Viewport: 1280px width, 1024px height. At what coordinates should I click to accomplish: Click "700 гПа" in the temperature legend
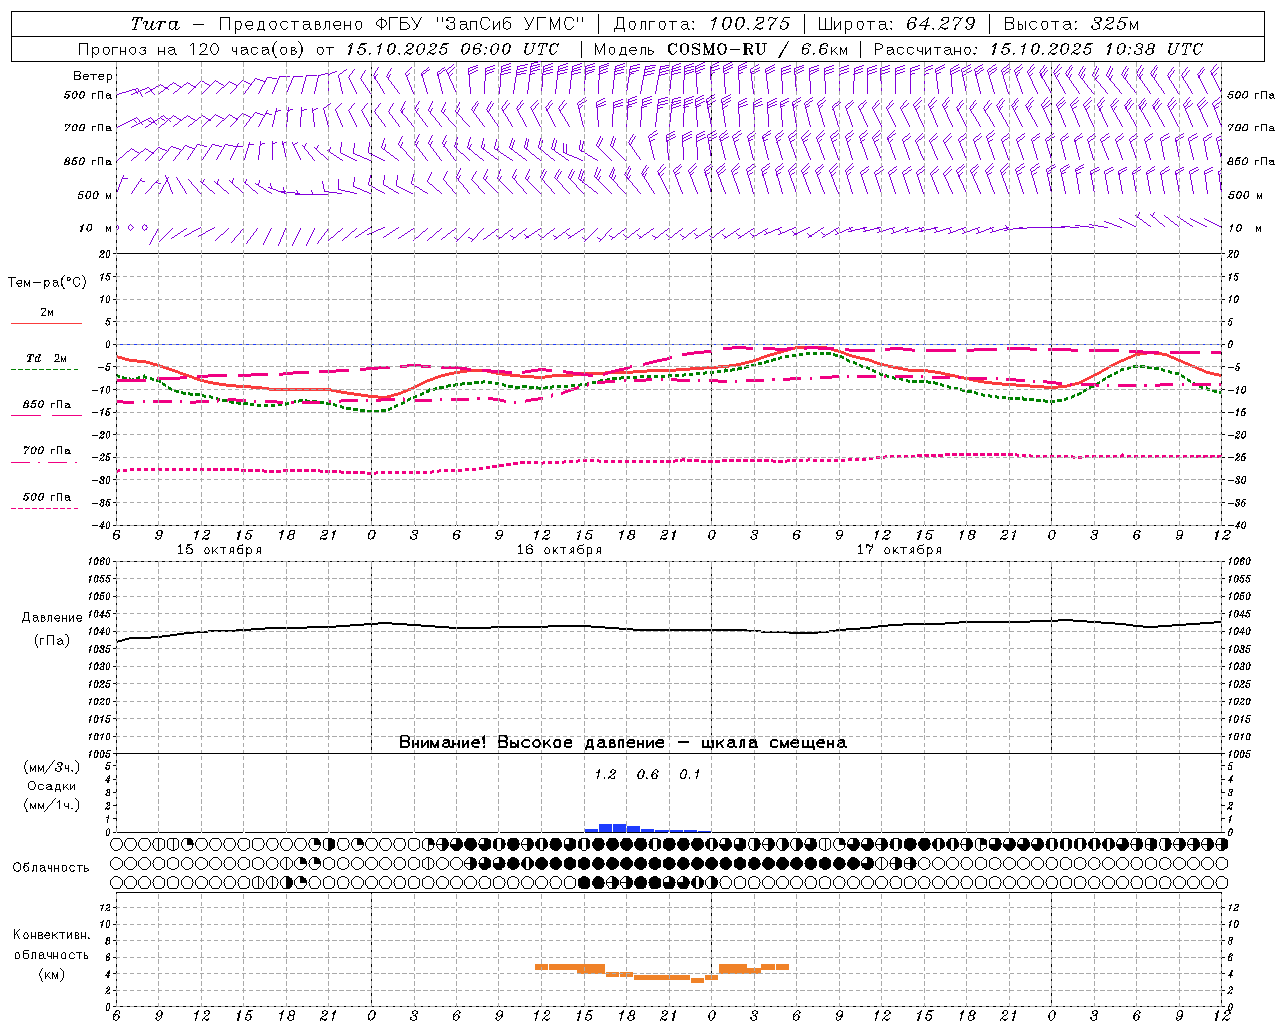(x=47, y=451)
